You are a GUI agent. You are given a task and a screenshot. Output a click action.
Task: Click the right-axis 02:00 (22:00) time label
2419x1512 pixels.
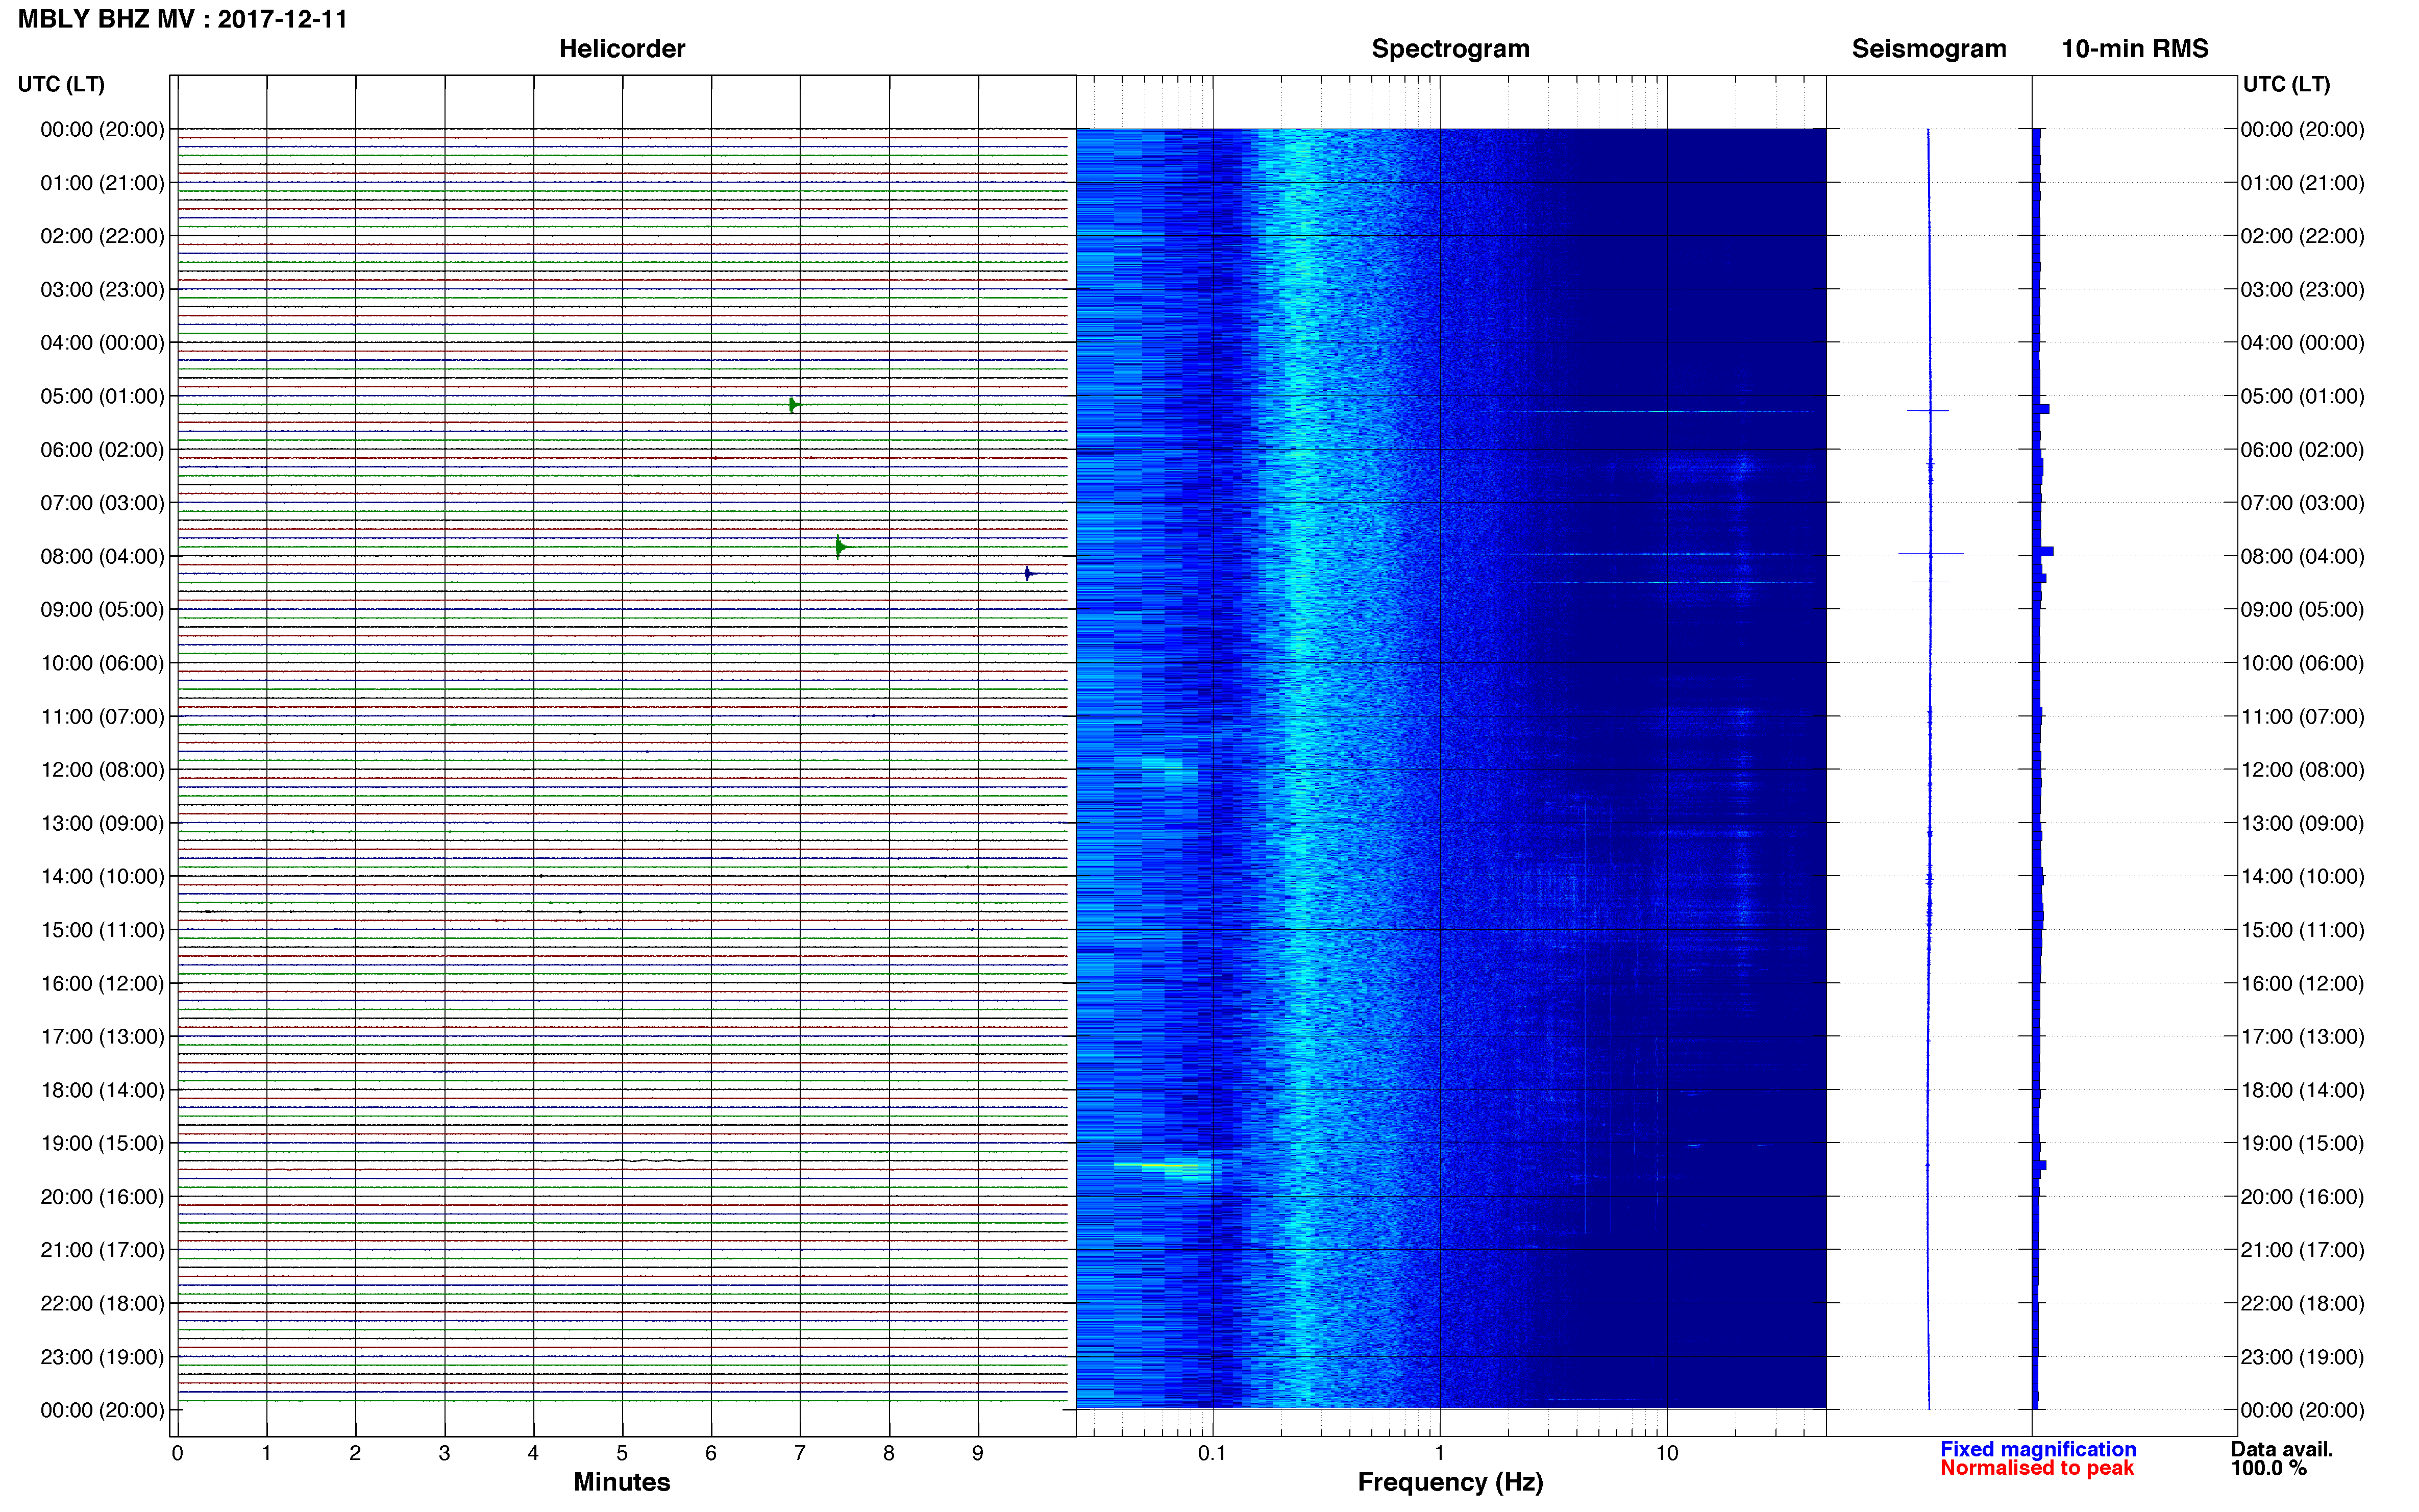click(x=2302, y=236)
